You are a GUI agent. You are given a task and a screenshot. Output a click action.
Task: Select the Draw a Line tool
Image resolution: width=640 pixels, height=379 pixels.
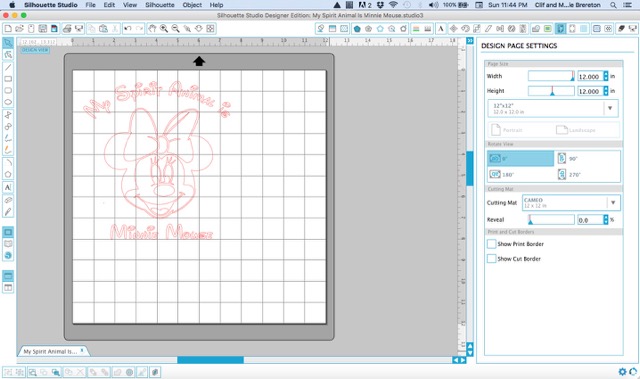8,67
